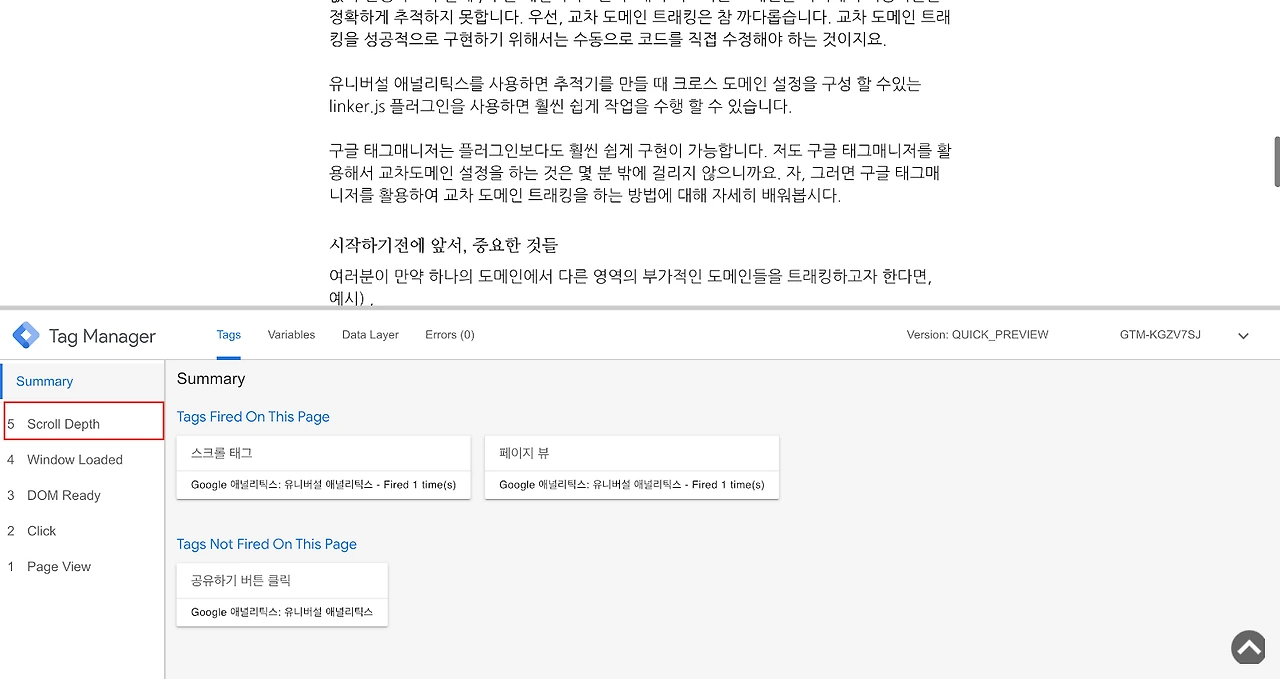Click the GTM-KGZV7SJ container ID text
Image resolution: width=1280 pixels, height=679 pixels.
[1160, 335]
